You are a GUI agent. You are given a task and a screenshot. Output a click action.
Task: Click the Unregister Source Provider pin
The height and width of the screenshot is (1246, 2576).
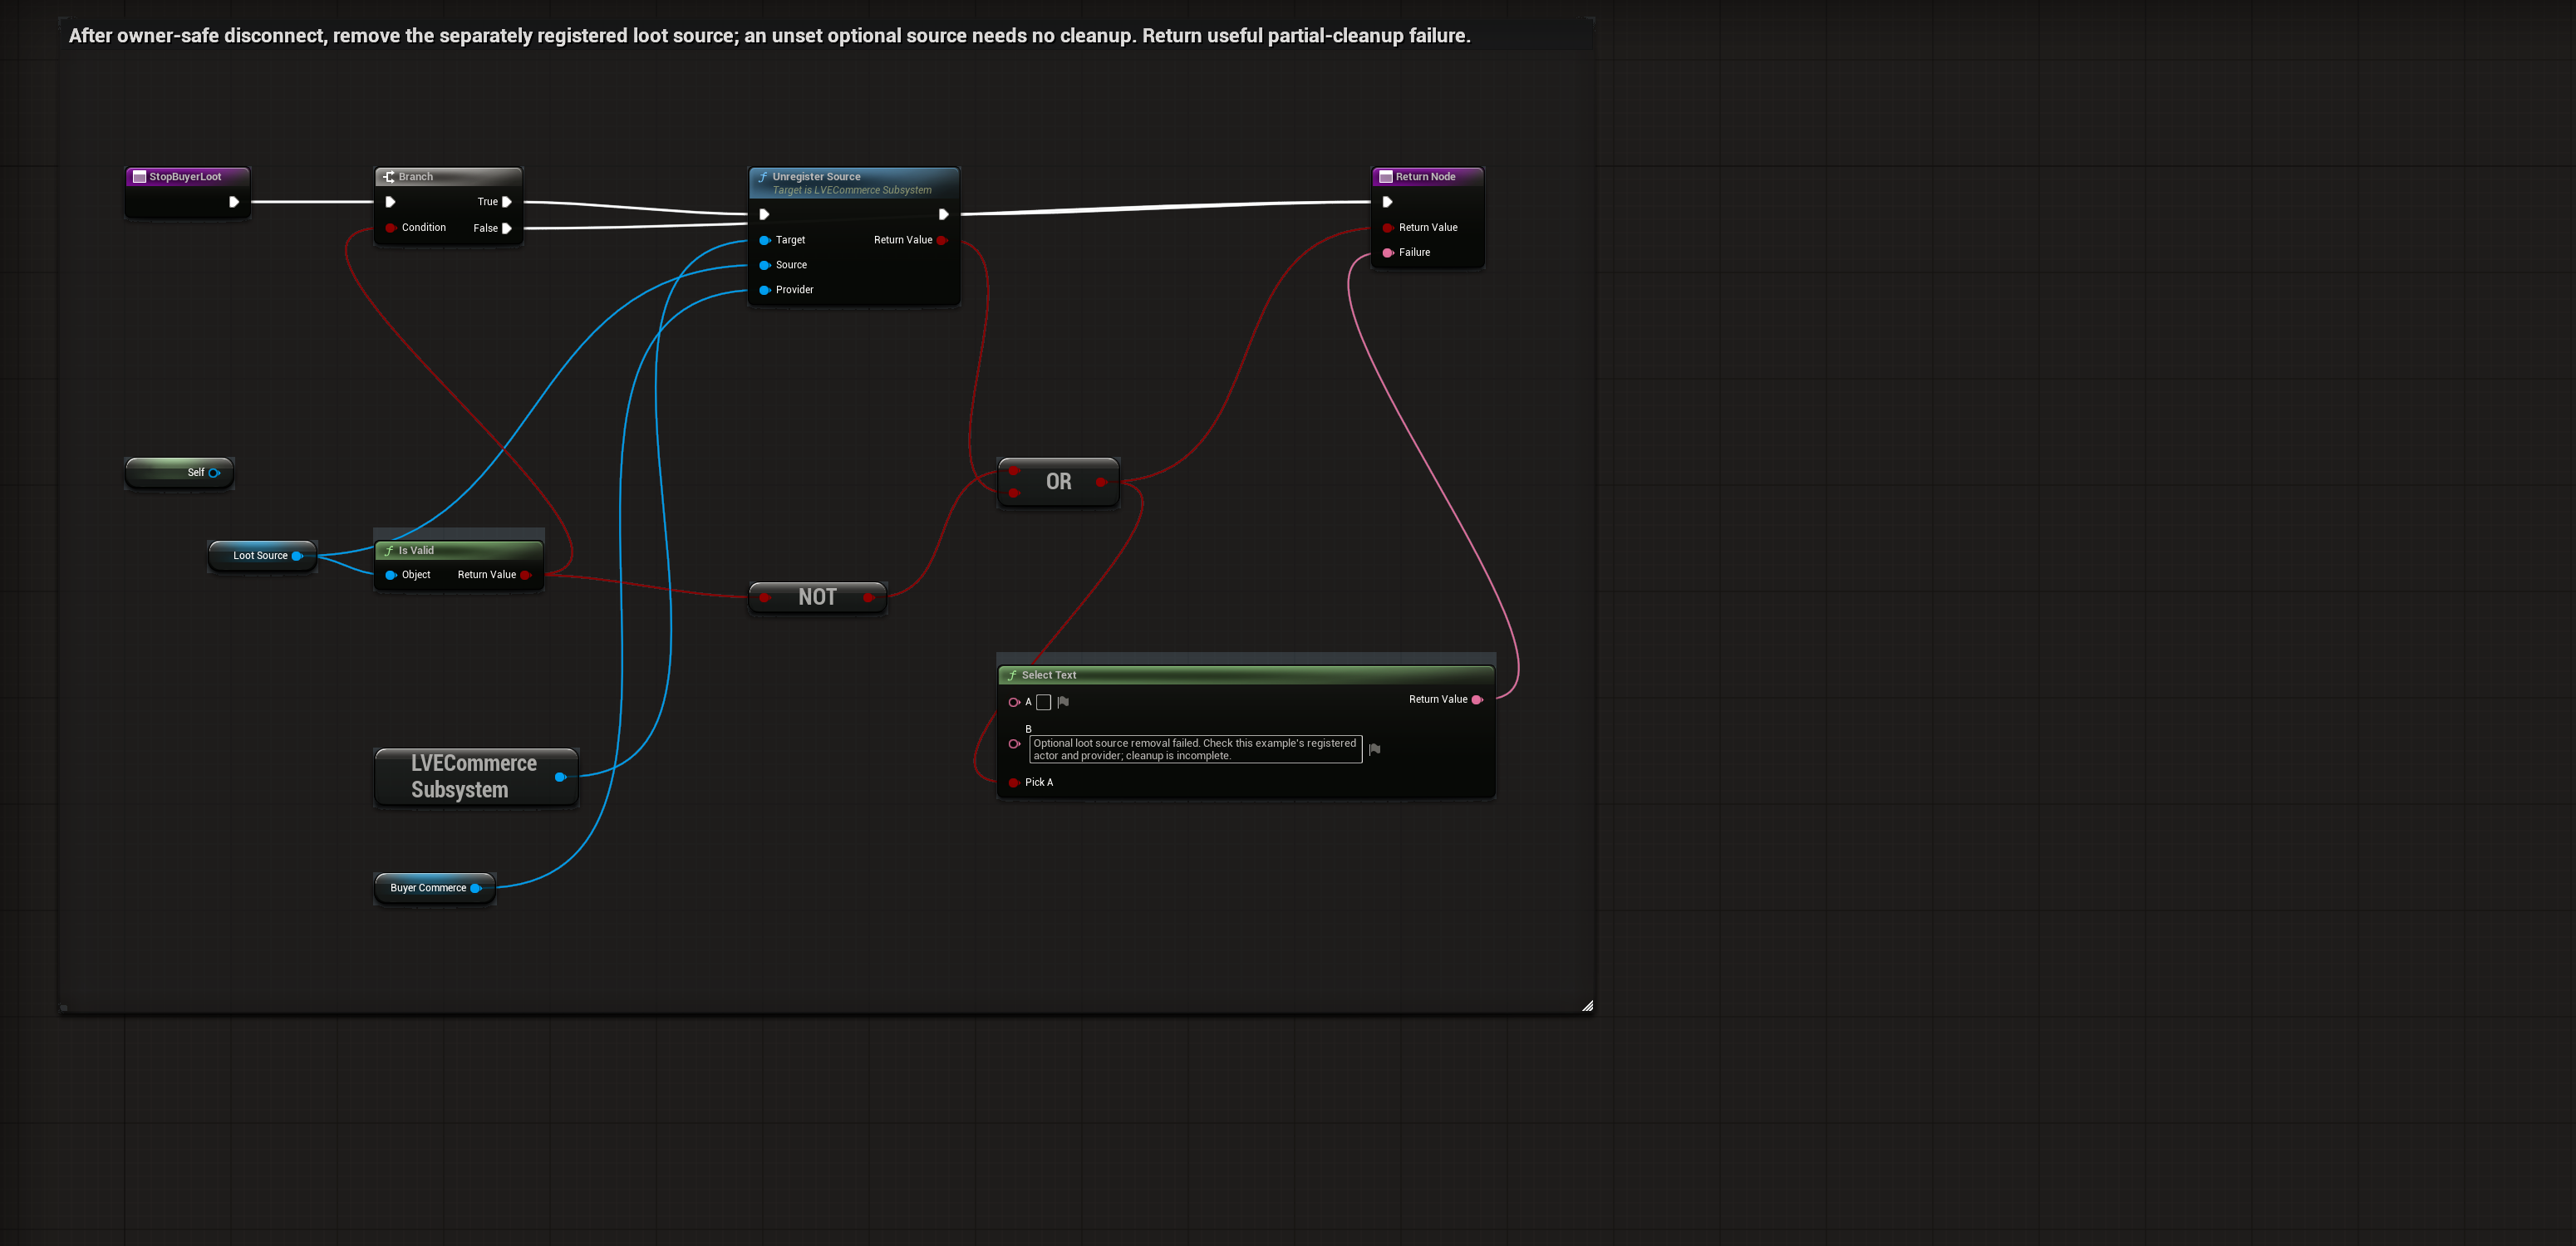click(765, 290)
